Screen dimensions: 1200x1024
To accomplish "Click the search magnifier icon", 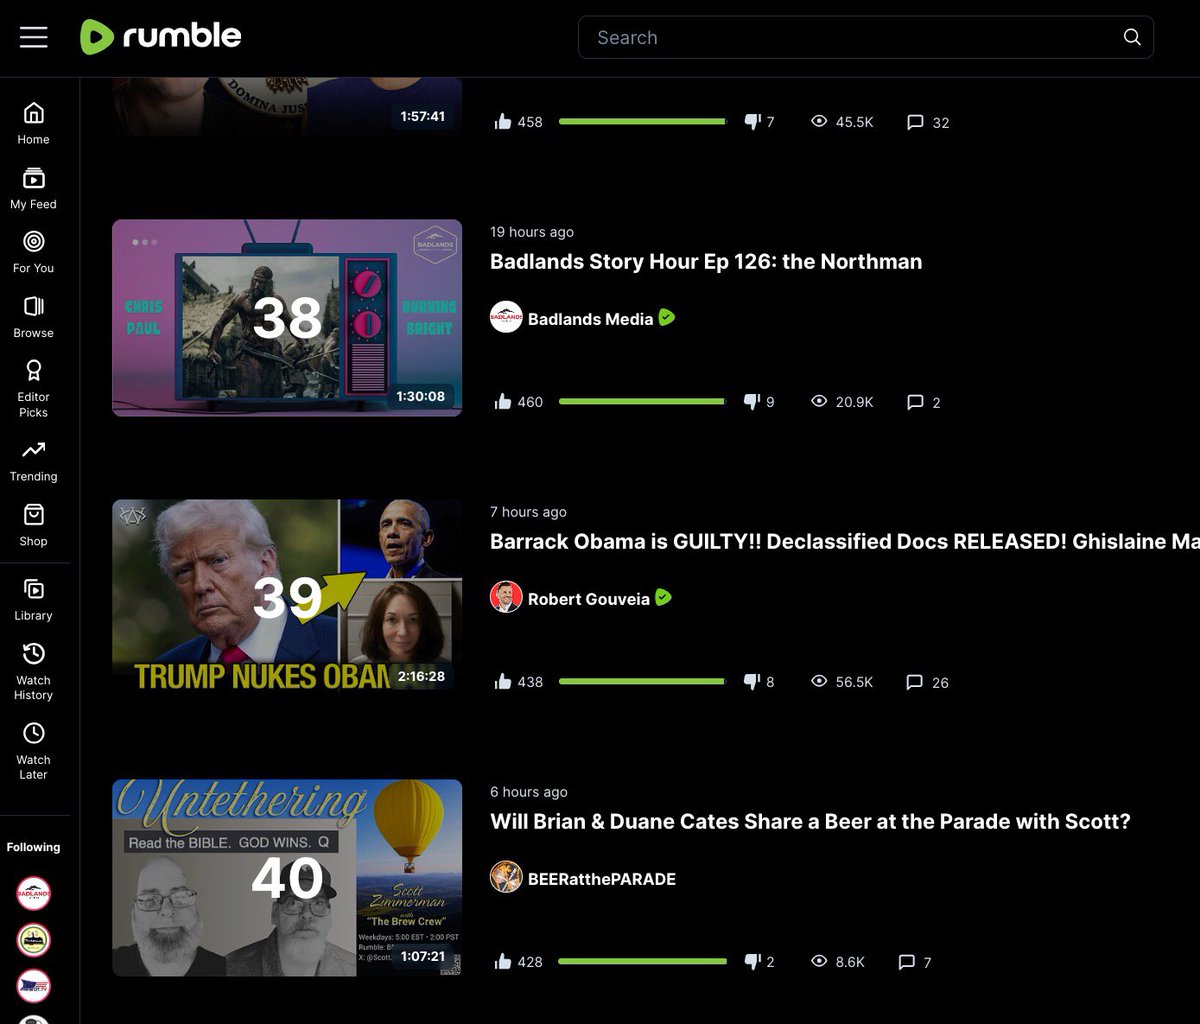I will click(x=1132, y=37).
